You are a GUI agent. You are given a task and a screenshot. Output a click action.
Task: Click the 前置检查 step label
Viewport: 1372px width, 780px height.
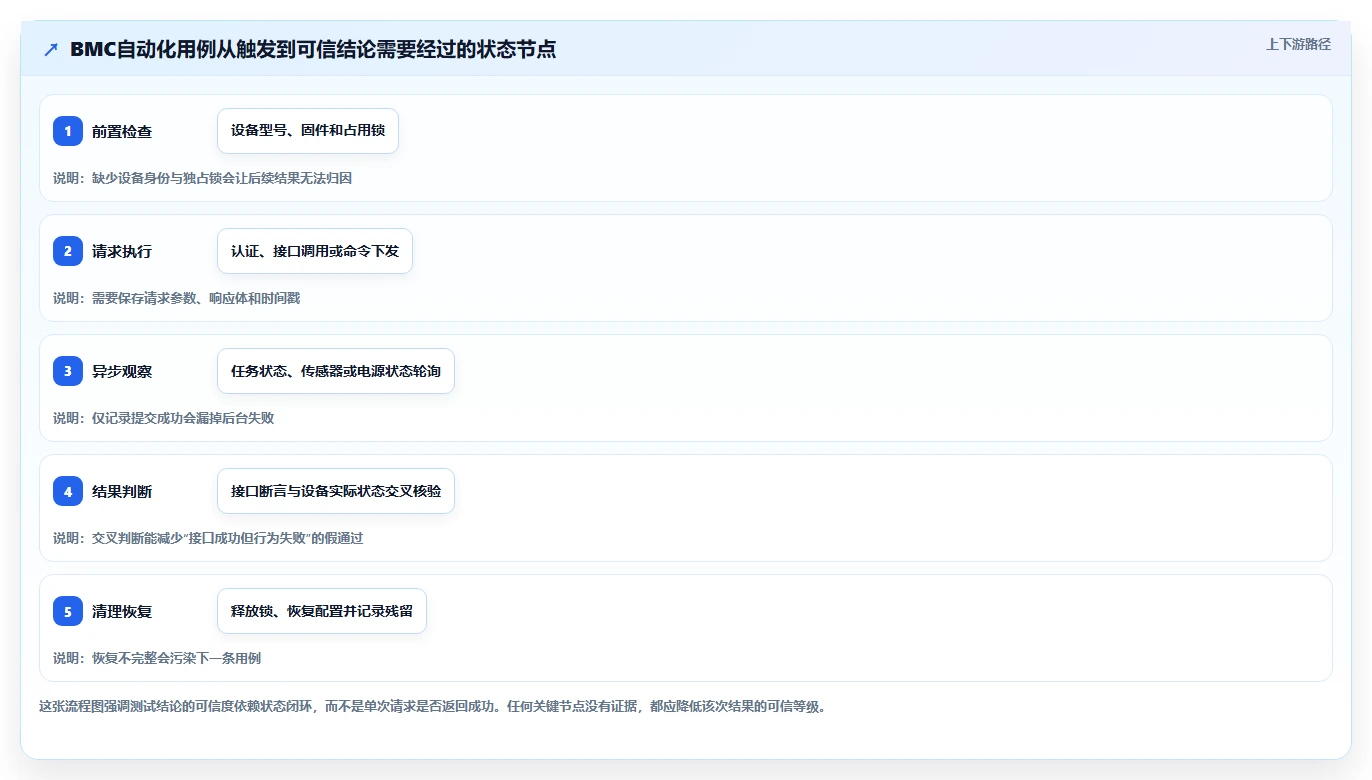(122, 131)
